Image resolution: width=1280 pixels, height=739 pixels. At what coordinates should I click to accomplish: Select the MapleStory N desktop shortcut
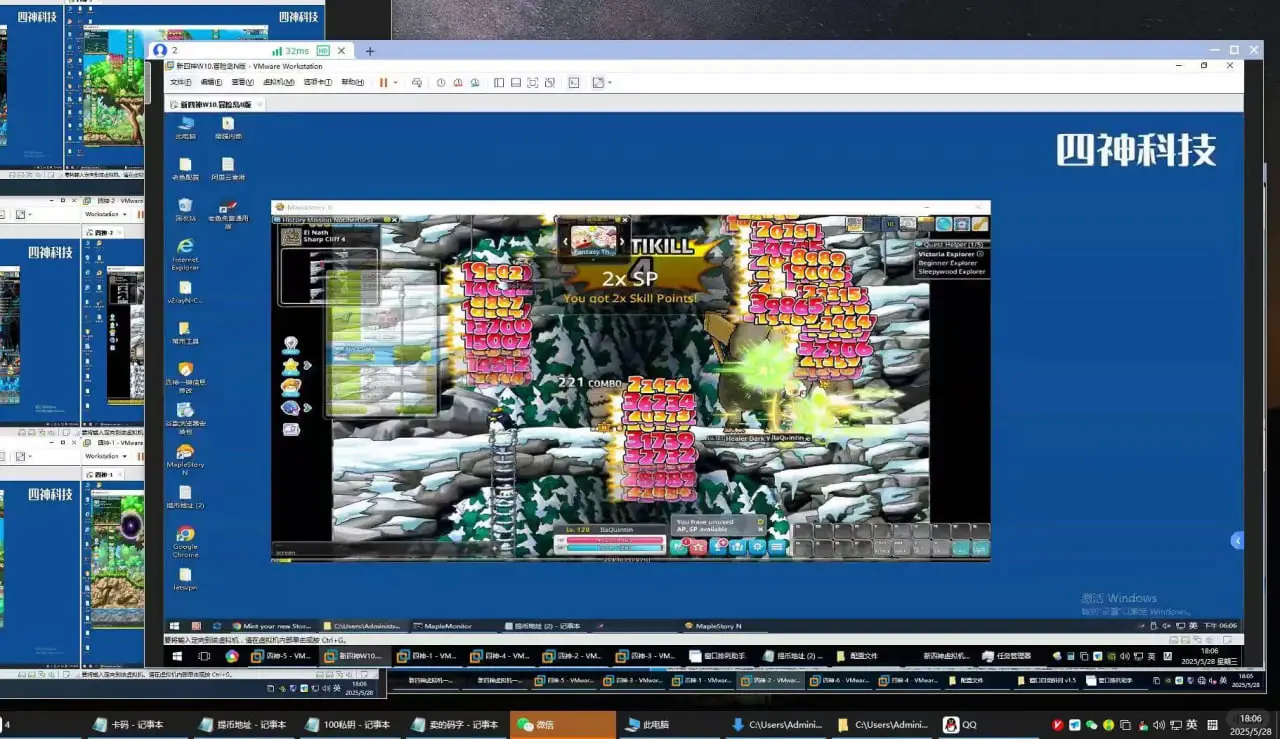pos(185,458)
